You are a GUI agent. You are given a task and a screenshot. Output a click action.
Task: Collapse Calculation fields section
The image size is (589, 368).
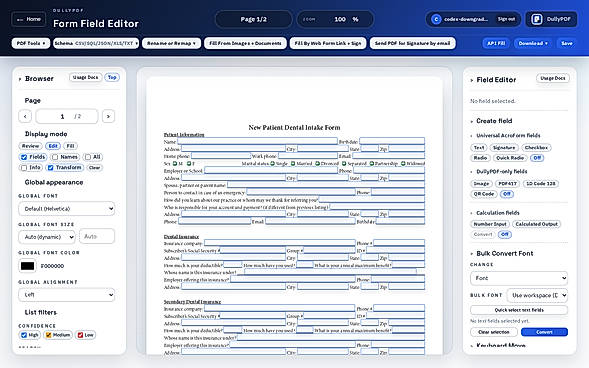point(472,213)
